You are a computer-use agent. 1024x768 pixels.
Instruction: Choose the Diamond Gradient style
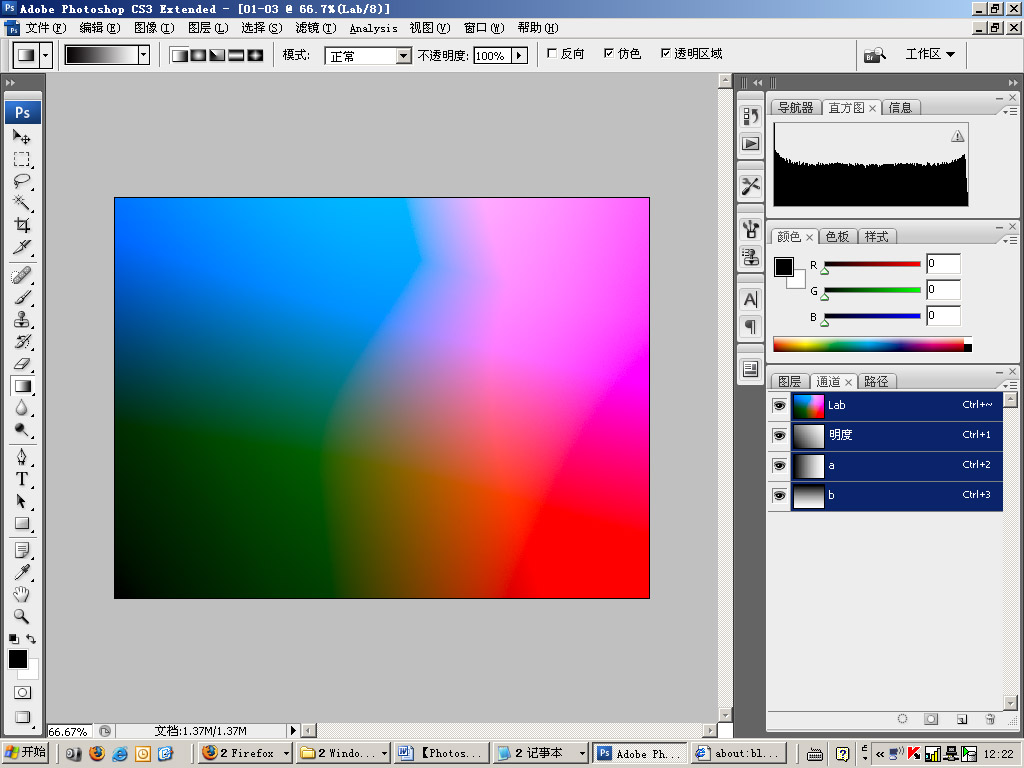[x=255, y=55]
